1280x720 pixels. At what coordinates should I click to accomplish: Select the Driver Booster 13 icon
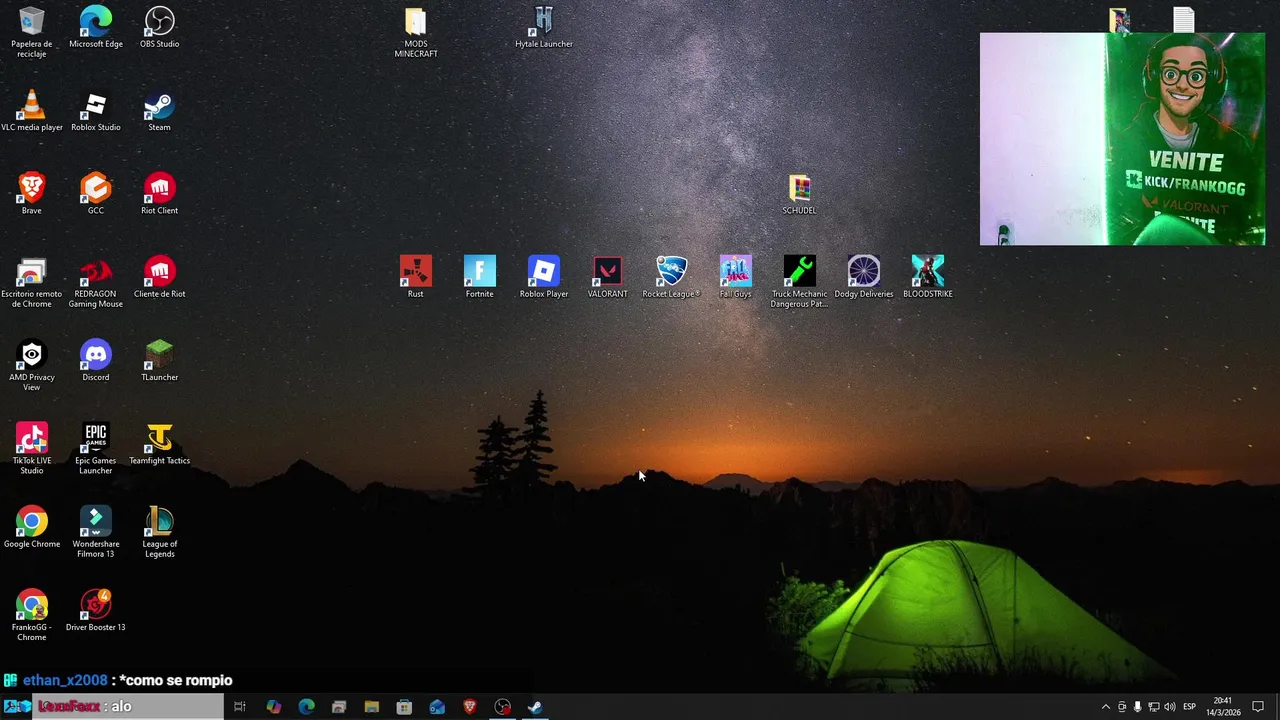96,611
